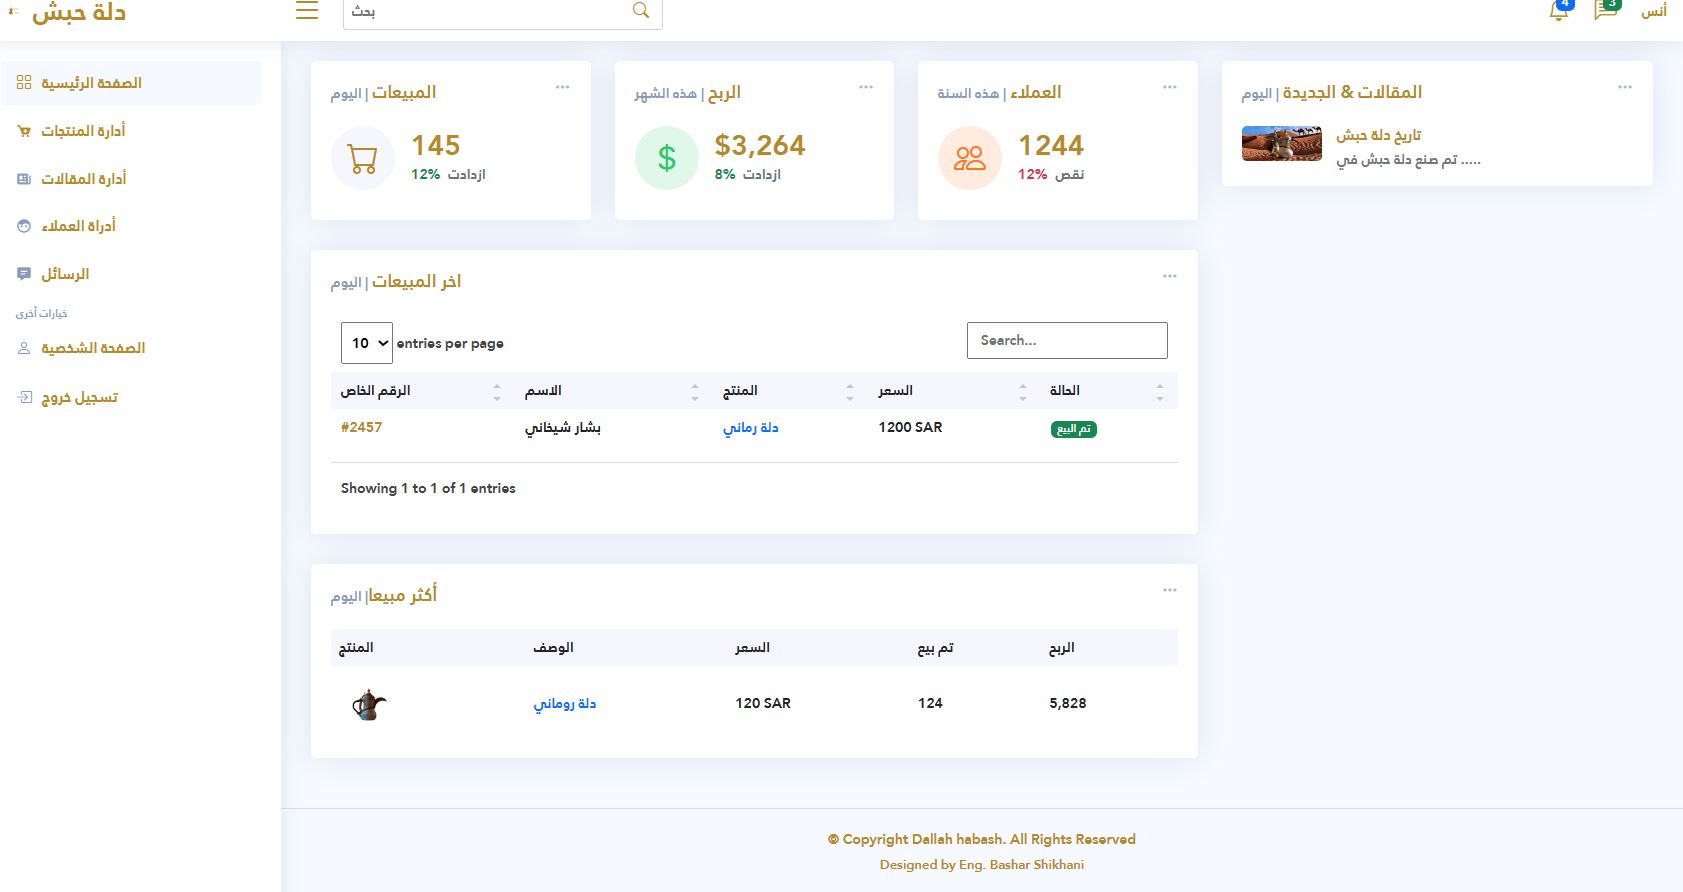Image resolution: width=1683 pixels, height=892 pixels.
Task: Click the دلة رماني product link in sales table
Action: point(750,428)
